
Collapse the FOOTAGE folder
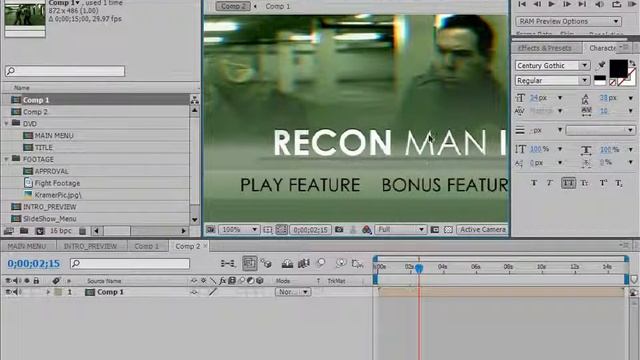point(6,159)
